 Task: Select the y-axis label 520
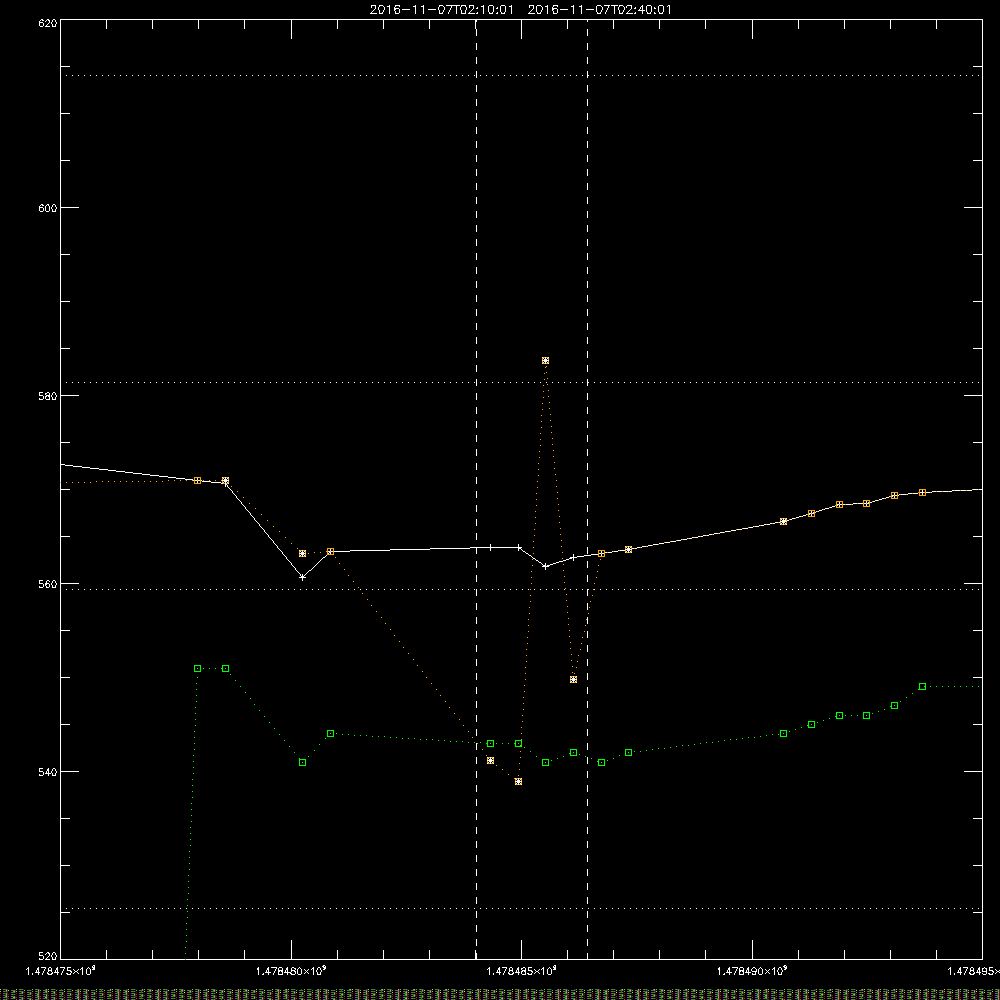(x=48, y=956)
